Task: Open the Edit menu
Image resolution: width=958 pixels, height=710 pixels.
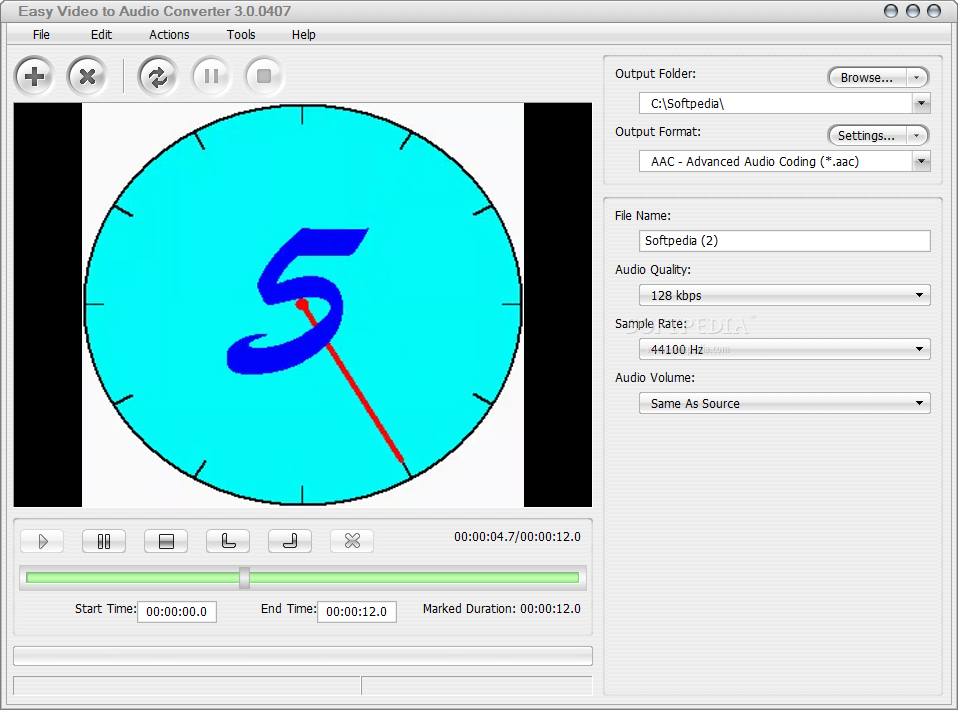Action: tap(101, 35)
